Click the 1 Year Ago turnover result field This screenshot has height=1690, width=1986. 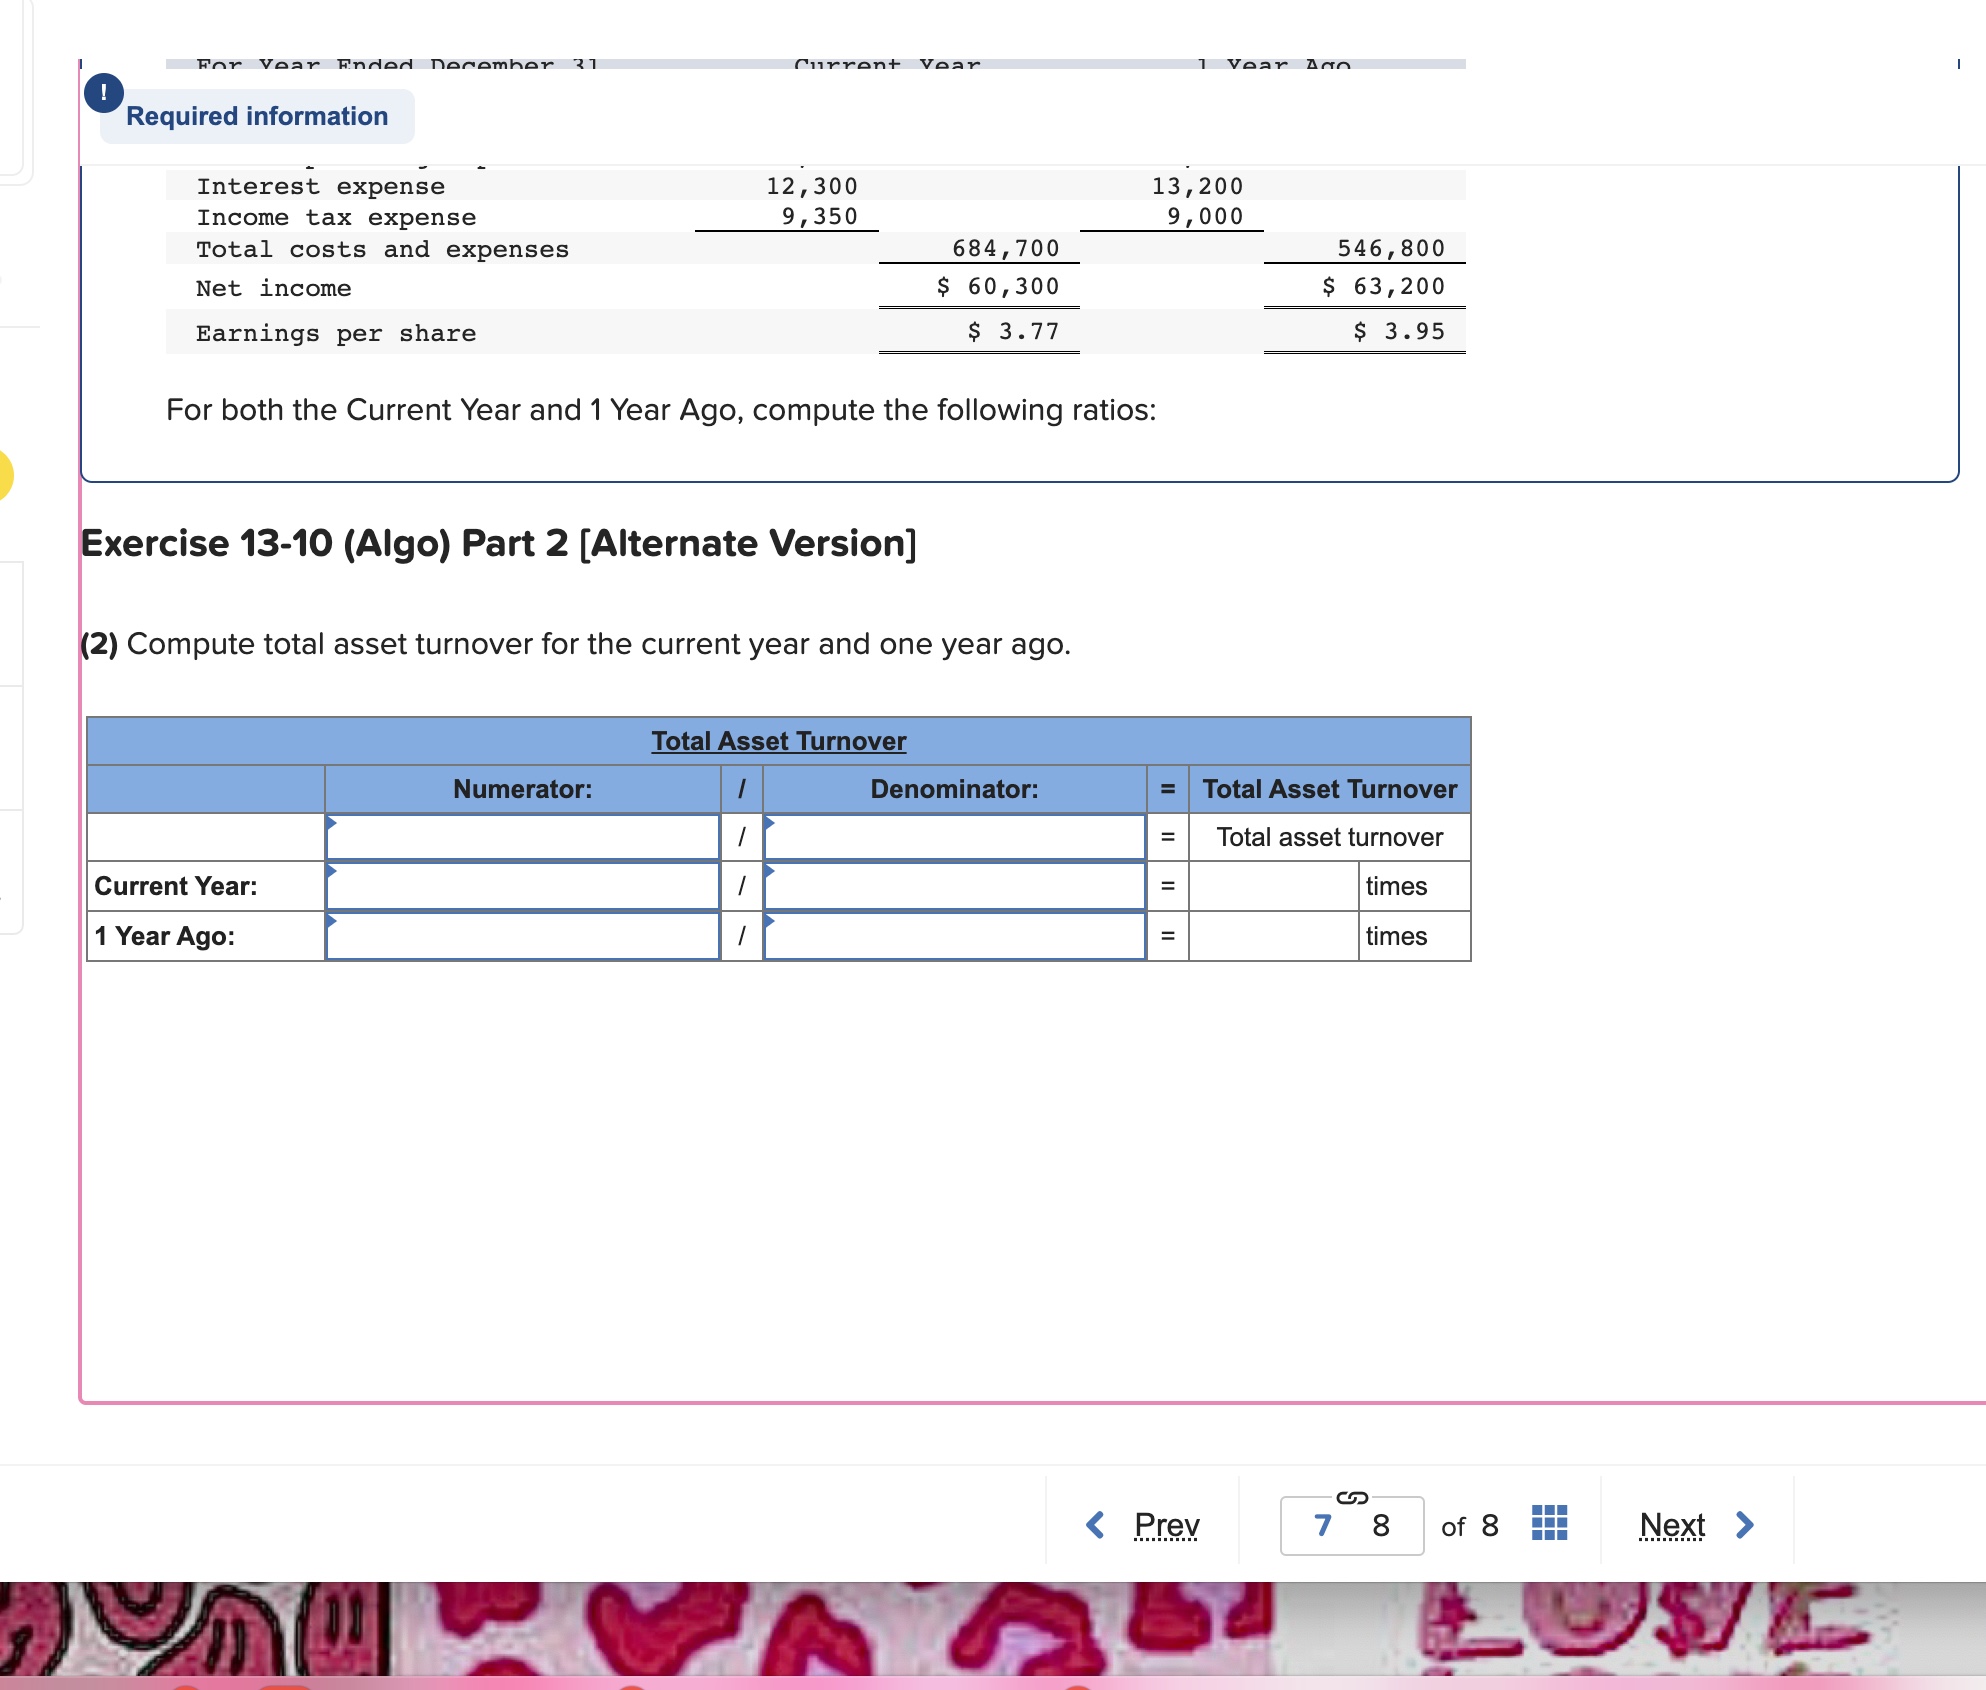[x=1273, y=936]
